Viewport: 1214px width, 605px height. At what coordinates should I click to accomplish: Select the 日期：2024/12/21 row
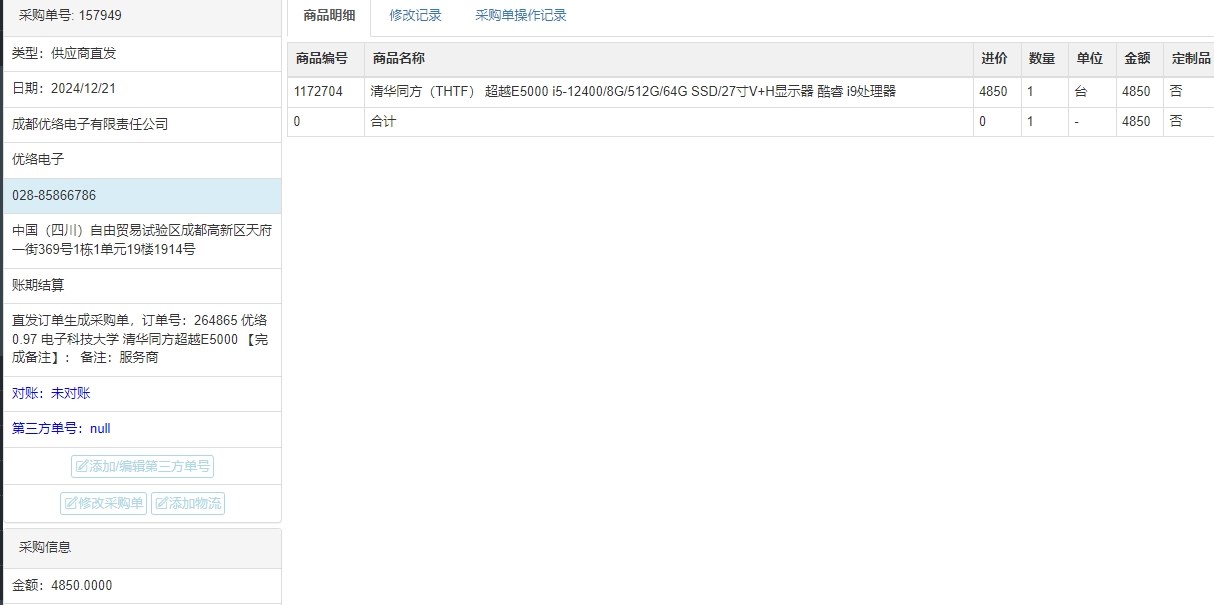point(142,89)
